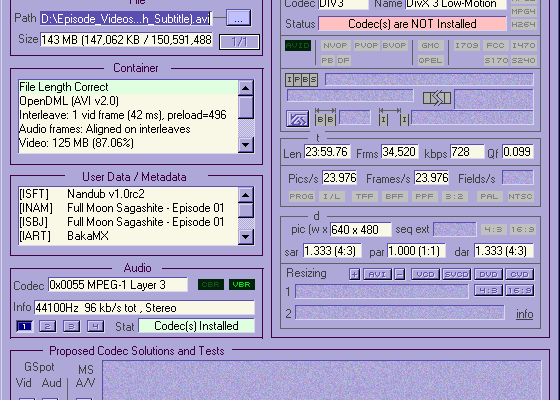Viewport: 560px width, 400px height.
Task: Select the File Length Correct row
Action: pos(128,87)
